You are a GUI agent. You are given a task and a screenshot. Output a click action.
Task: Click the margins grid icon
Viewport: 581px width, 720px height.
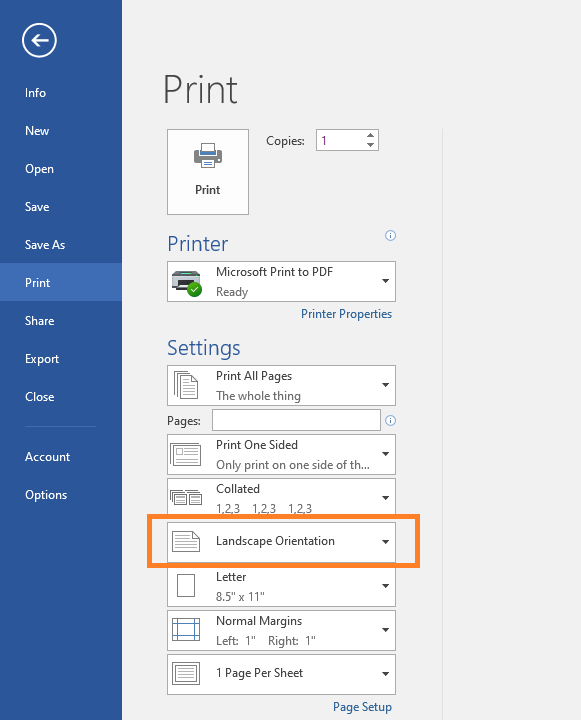tap(186, 630)
